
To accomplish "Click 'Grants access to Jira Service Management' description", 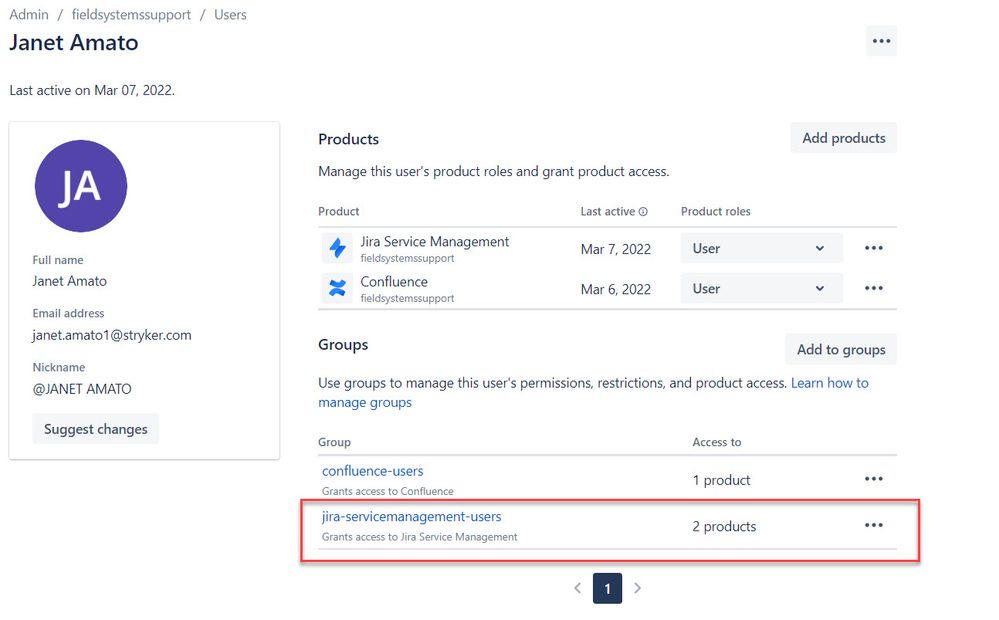I will [x=419, y=537].
